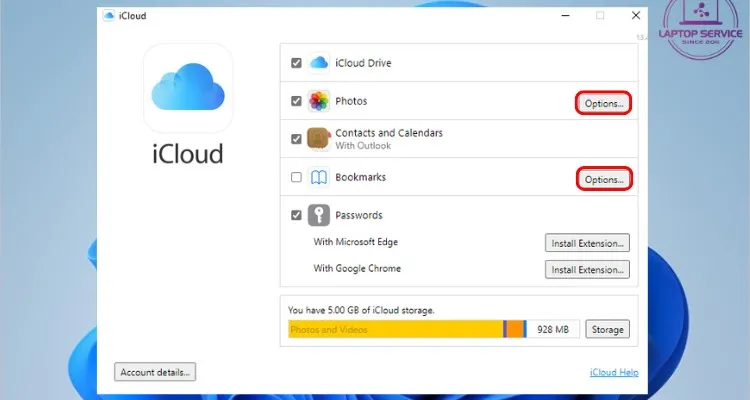Click the Photos flower icon

point(319,101)
